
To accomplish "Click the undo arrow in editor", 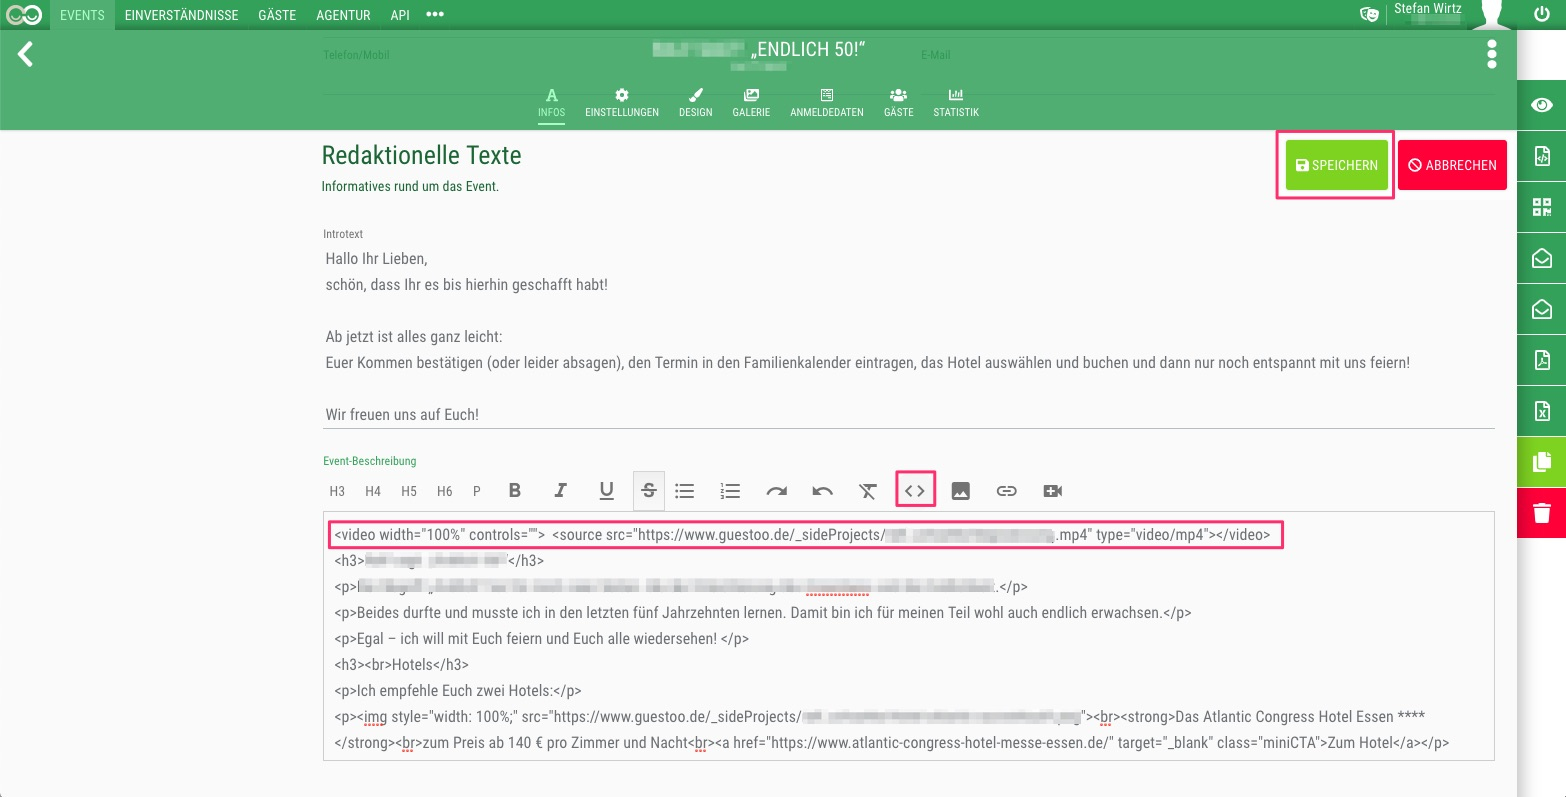I will (x=822, y=491).
